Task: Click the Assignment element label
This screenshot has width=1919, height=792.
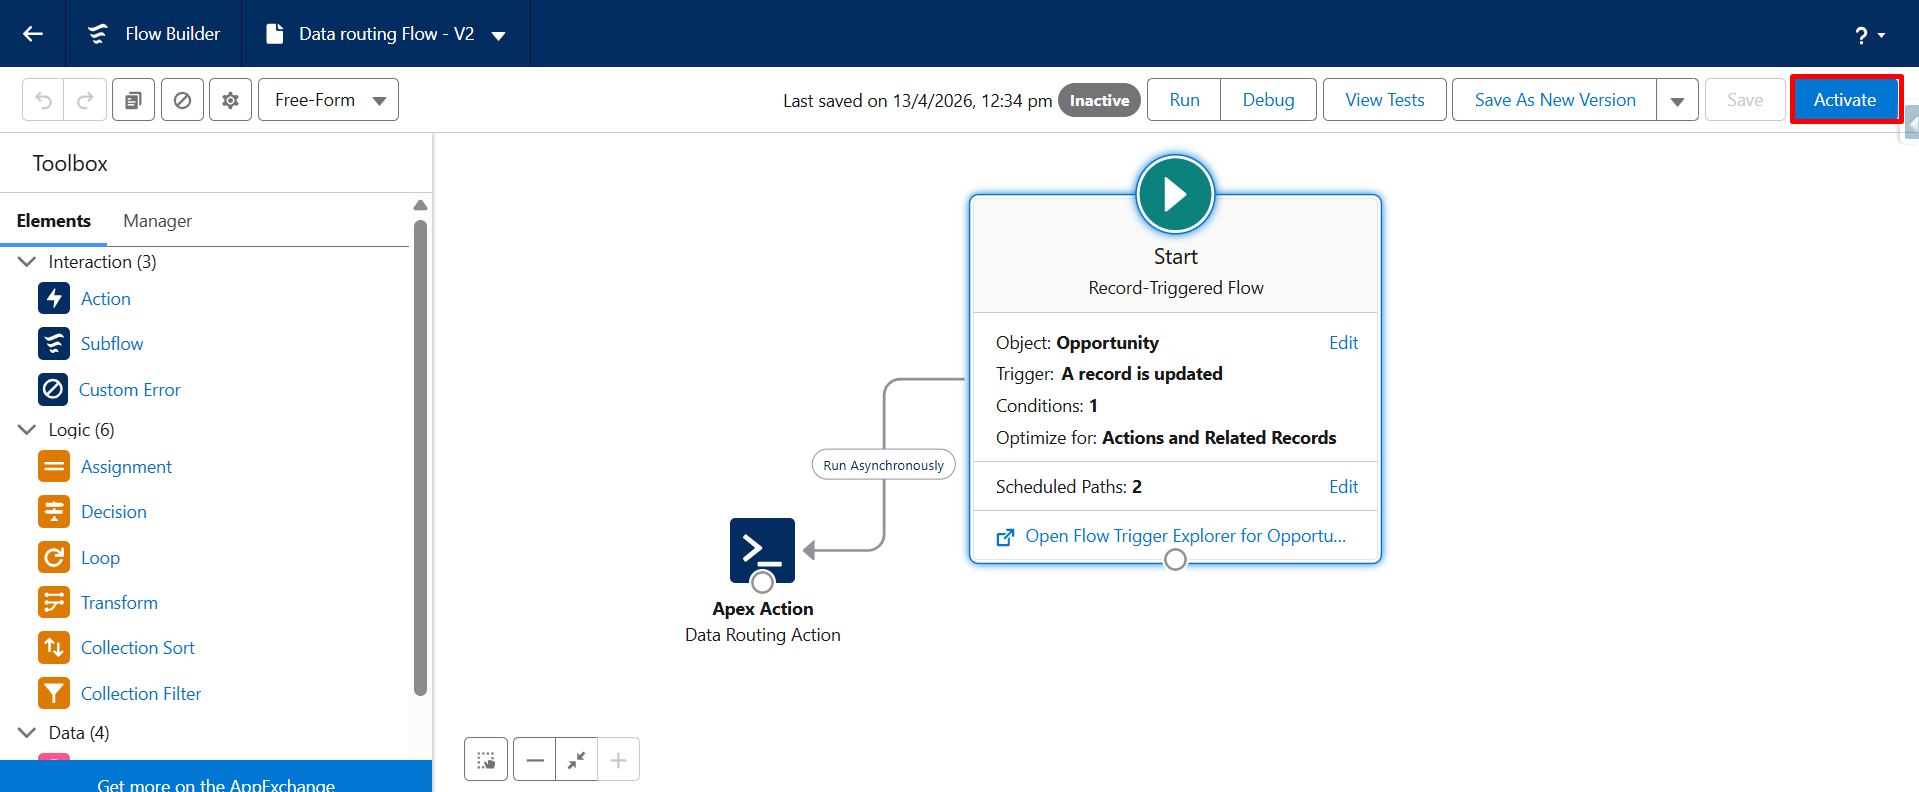Action: coord(126,467)
